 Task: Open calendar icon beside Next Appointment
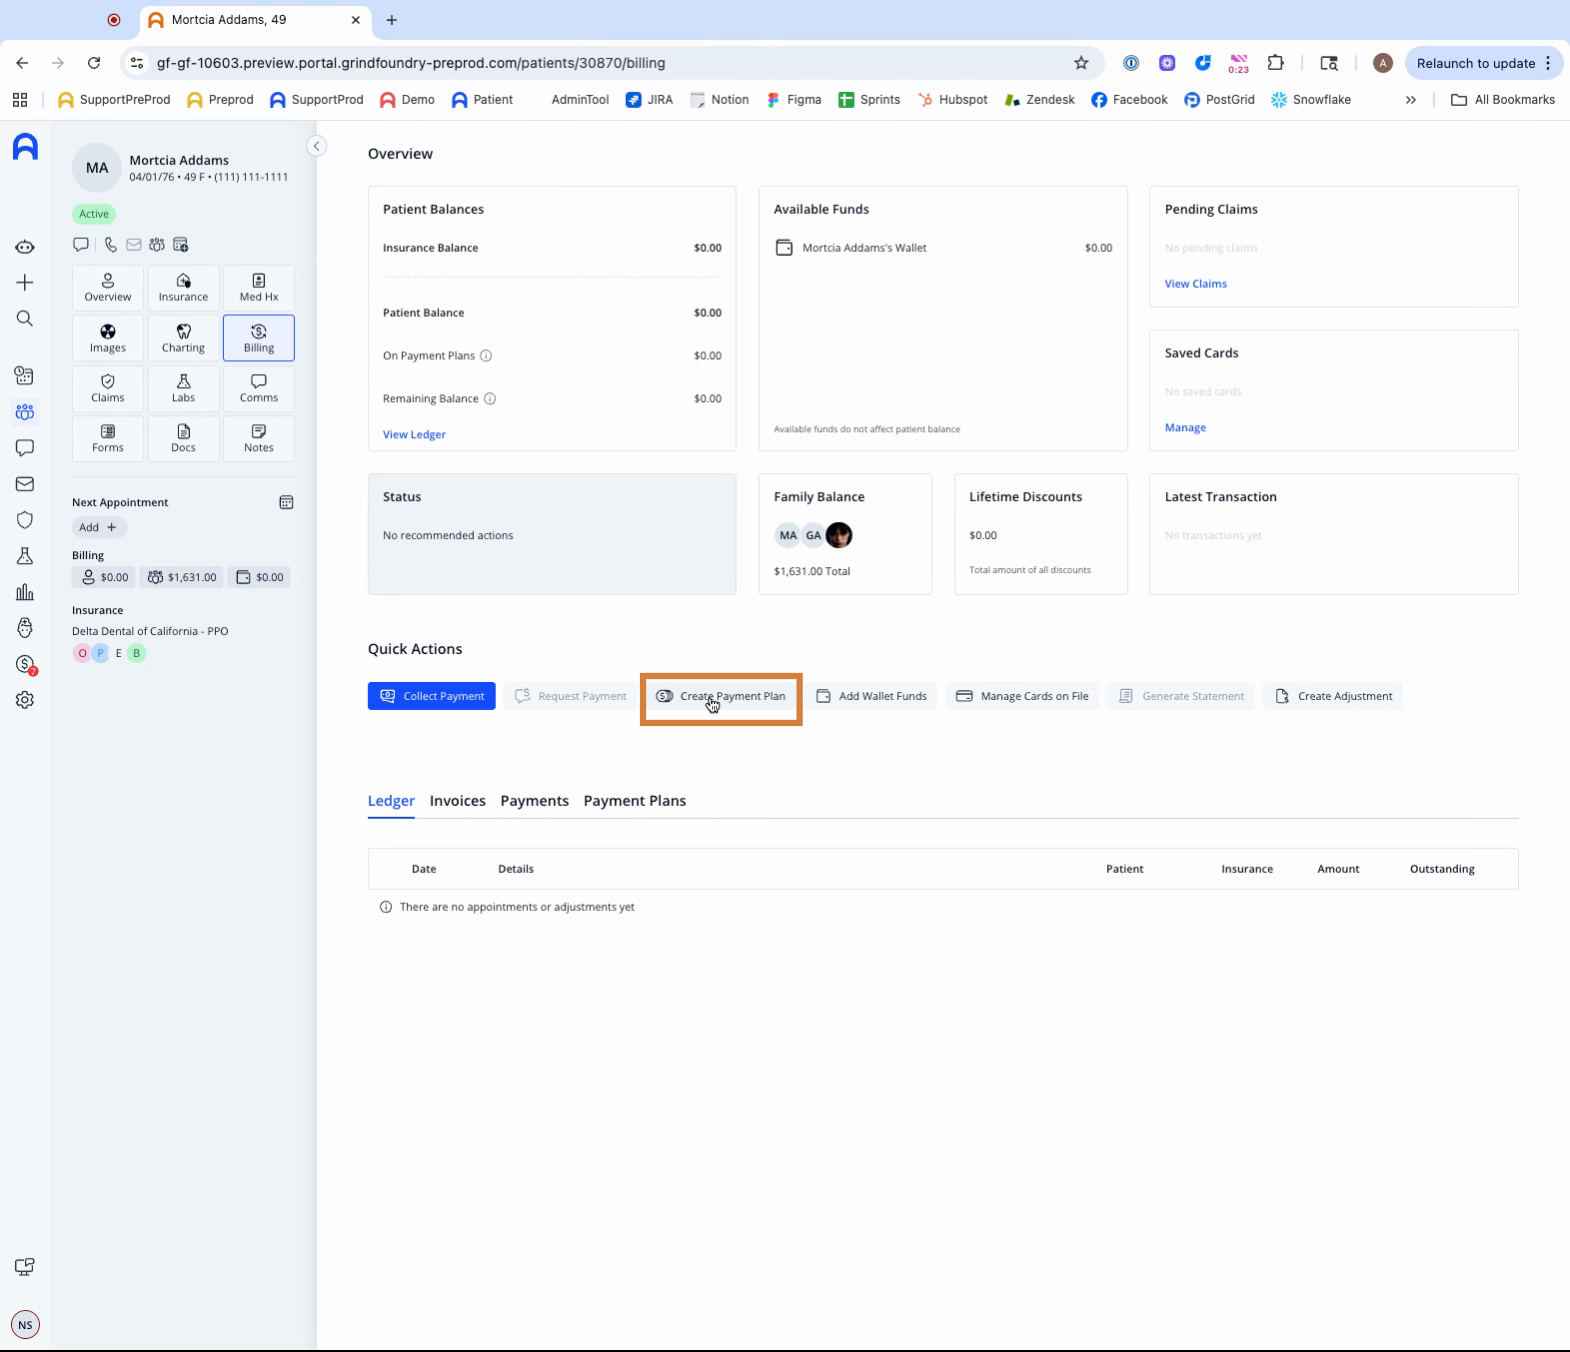coord(286,502)
